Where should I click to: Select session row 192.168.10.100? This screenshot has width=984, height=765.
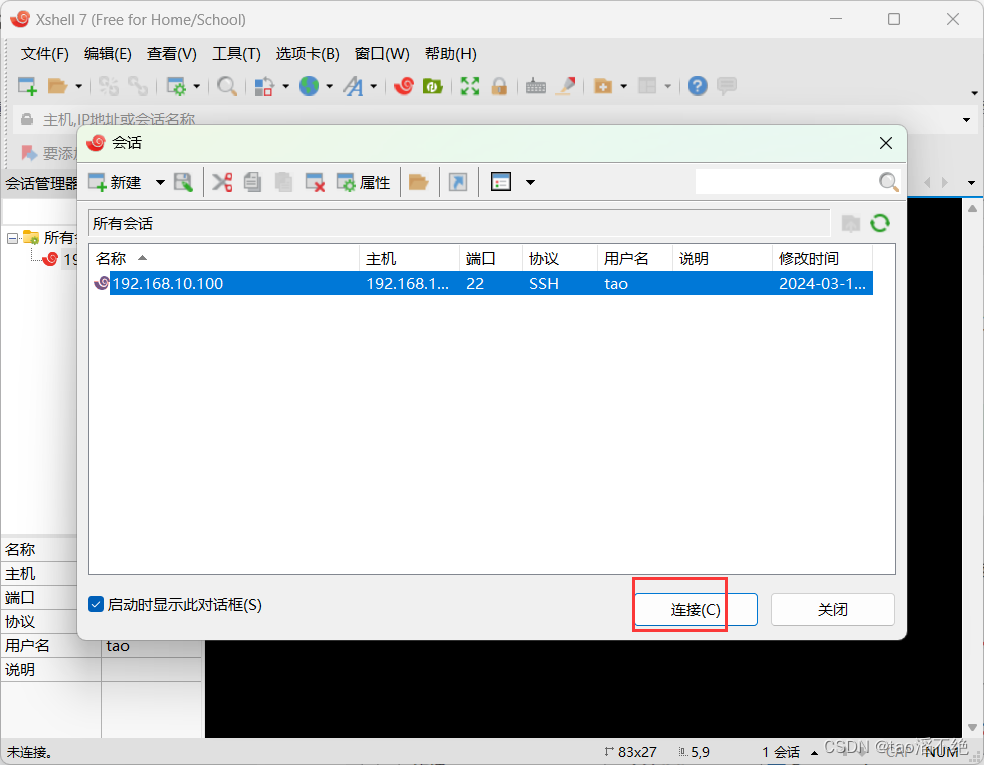click(481, 284)
